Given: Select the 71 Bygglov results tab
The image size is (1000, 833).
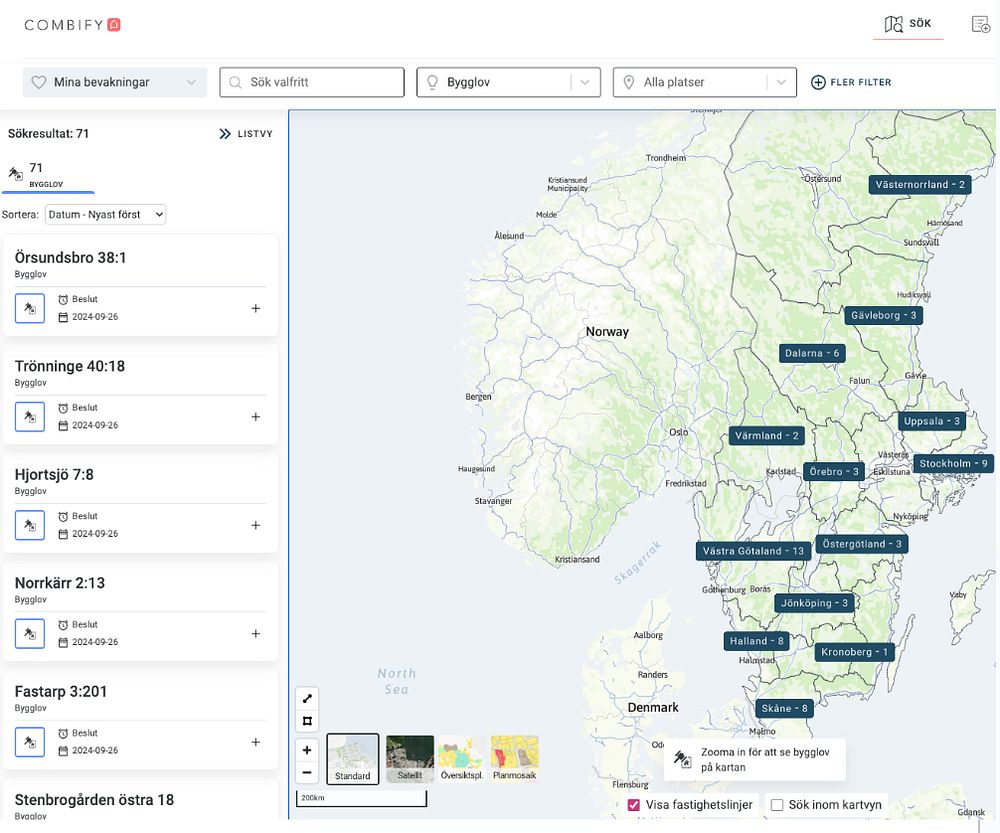Looking at the screenshot, I should (x=48, y=175).
